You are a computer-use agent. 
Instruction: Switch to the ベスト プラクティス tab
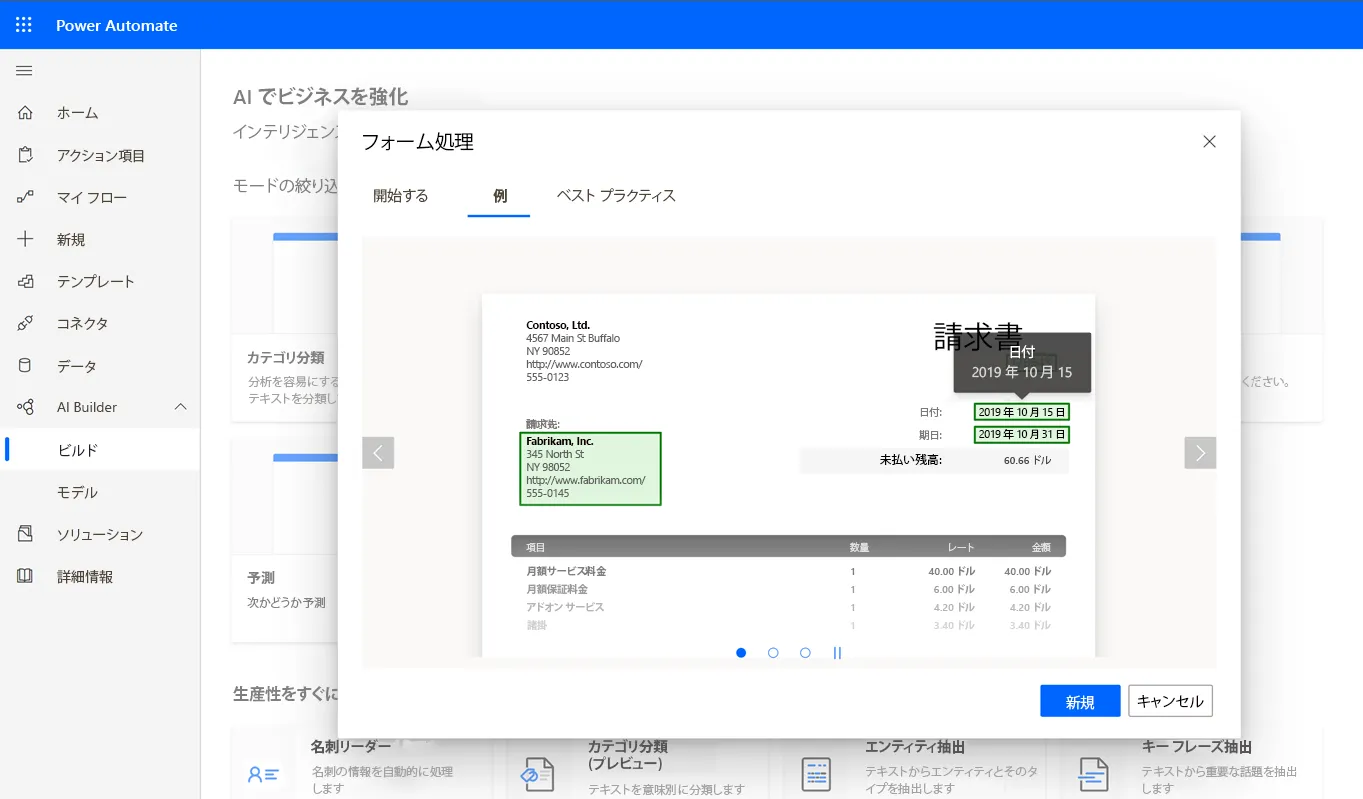coord(616,196)
